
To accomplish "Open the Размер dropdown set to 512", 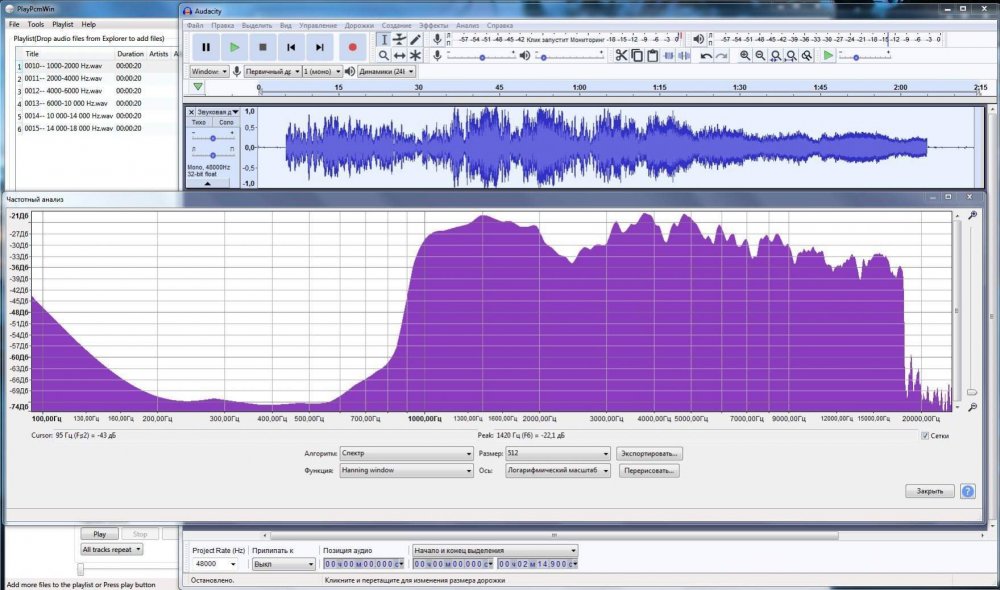I will (x=558, y=453).
